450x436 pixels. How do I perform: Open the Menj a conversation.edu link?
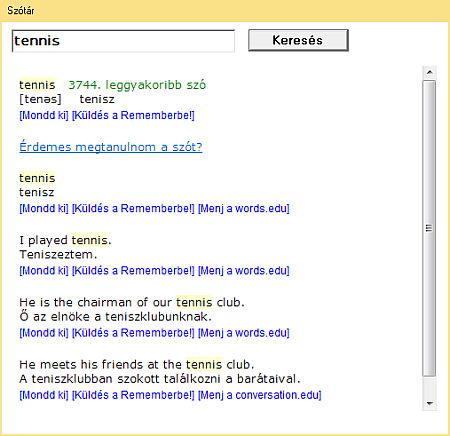pyautogui.click(x=260, y=395)
